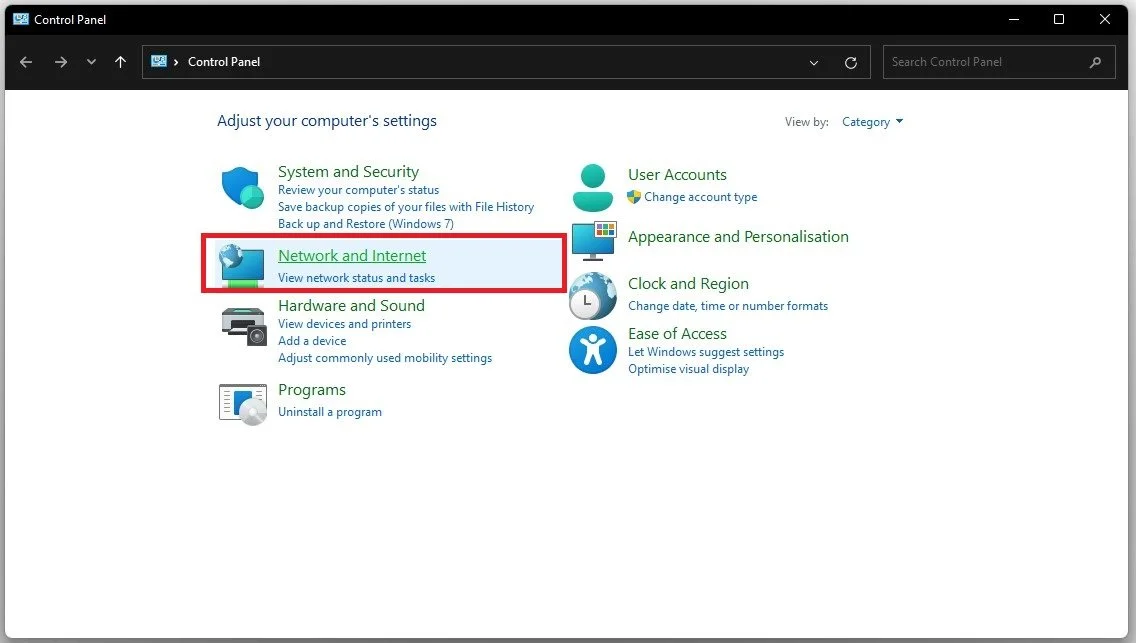Maximize the Control Panel window
Viewport: 1136px width, 643px height.
pos(1059,20)
